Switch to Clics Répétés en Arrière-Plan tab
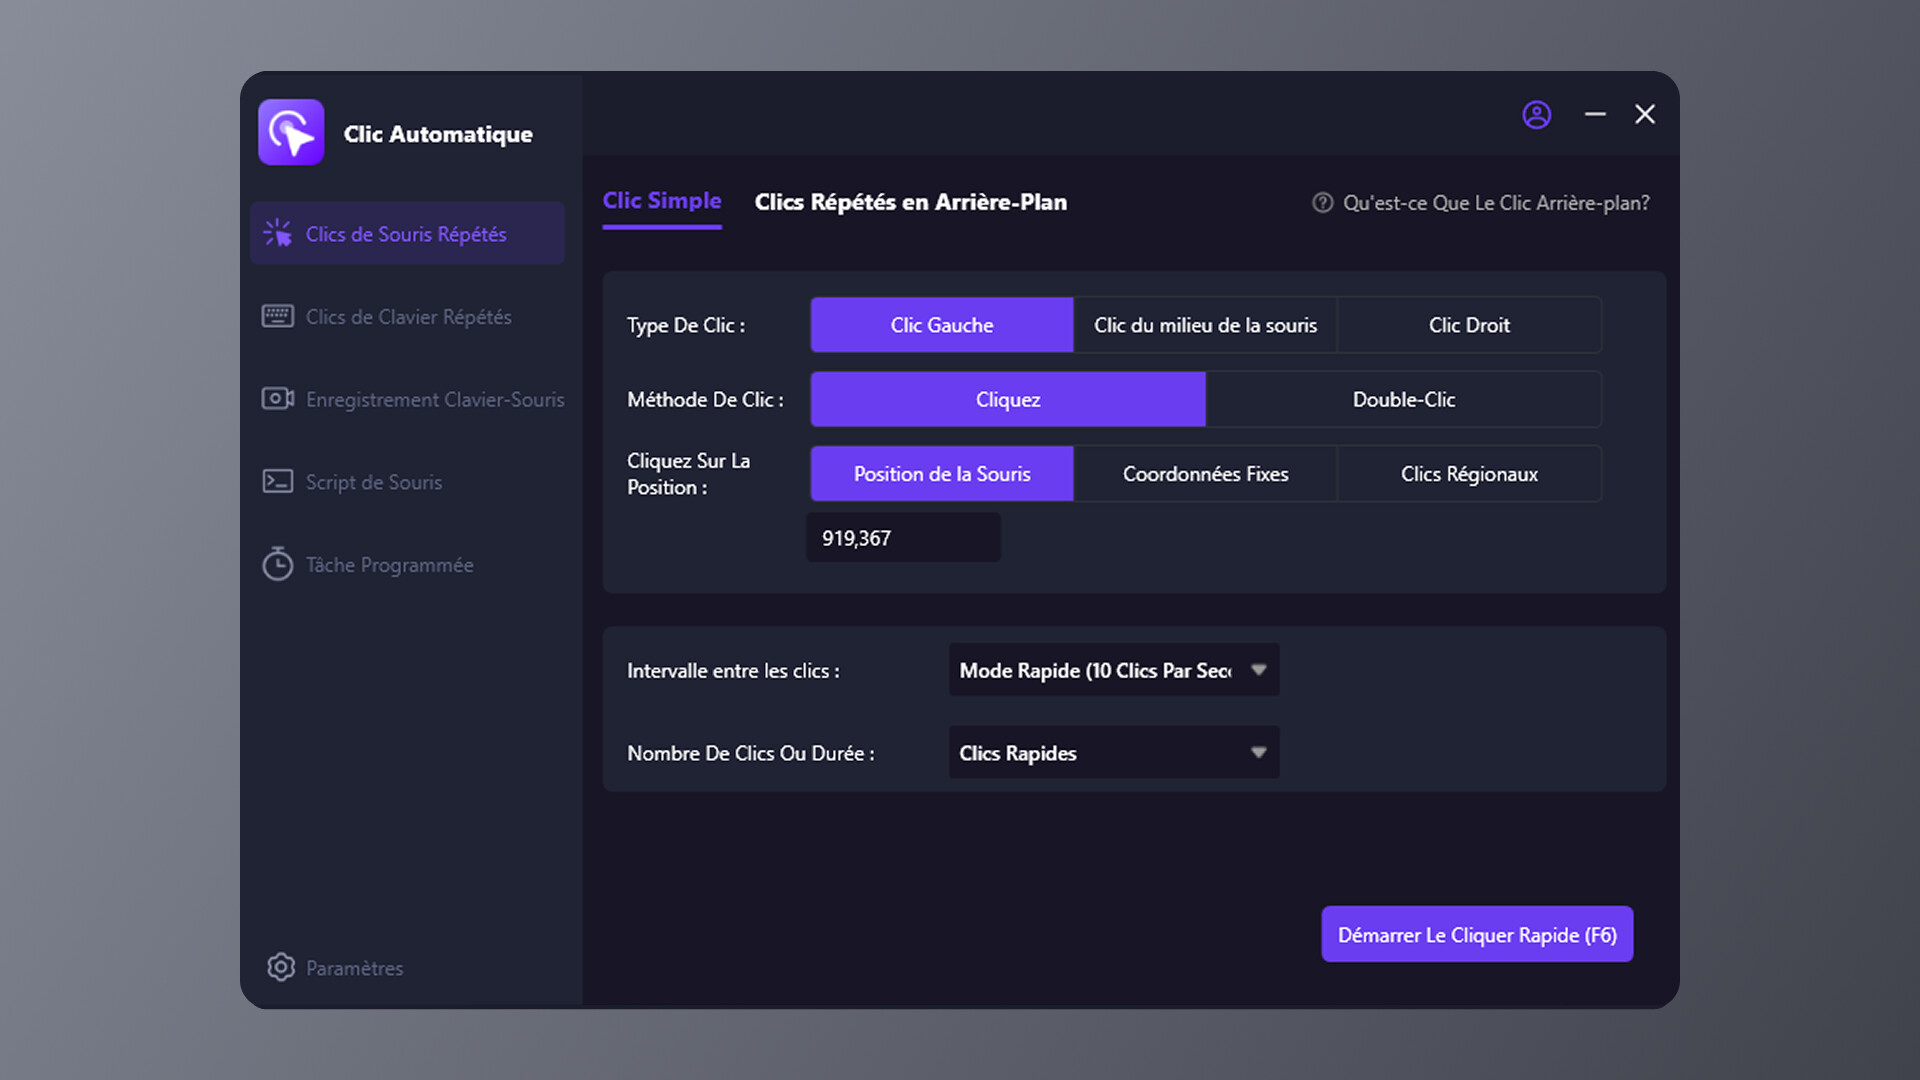Image resolution: width=1920 pixels, height=1080 pixels. coord(910,202)
